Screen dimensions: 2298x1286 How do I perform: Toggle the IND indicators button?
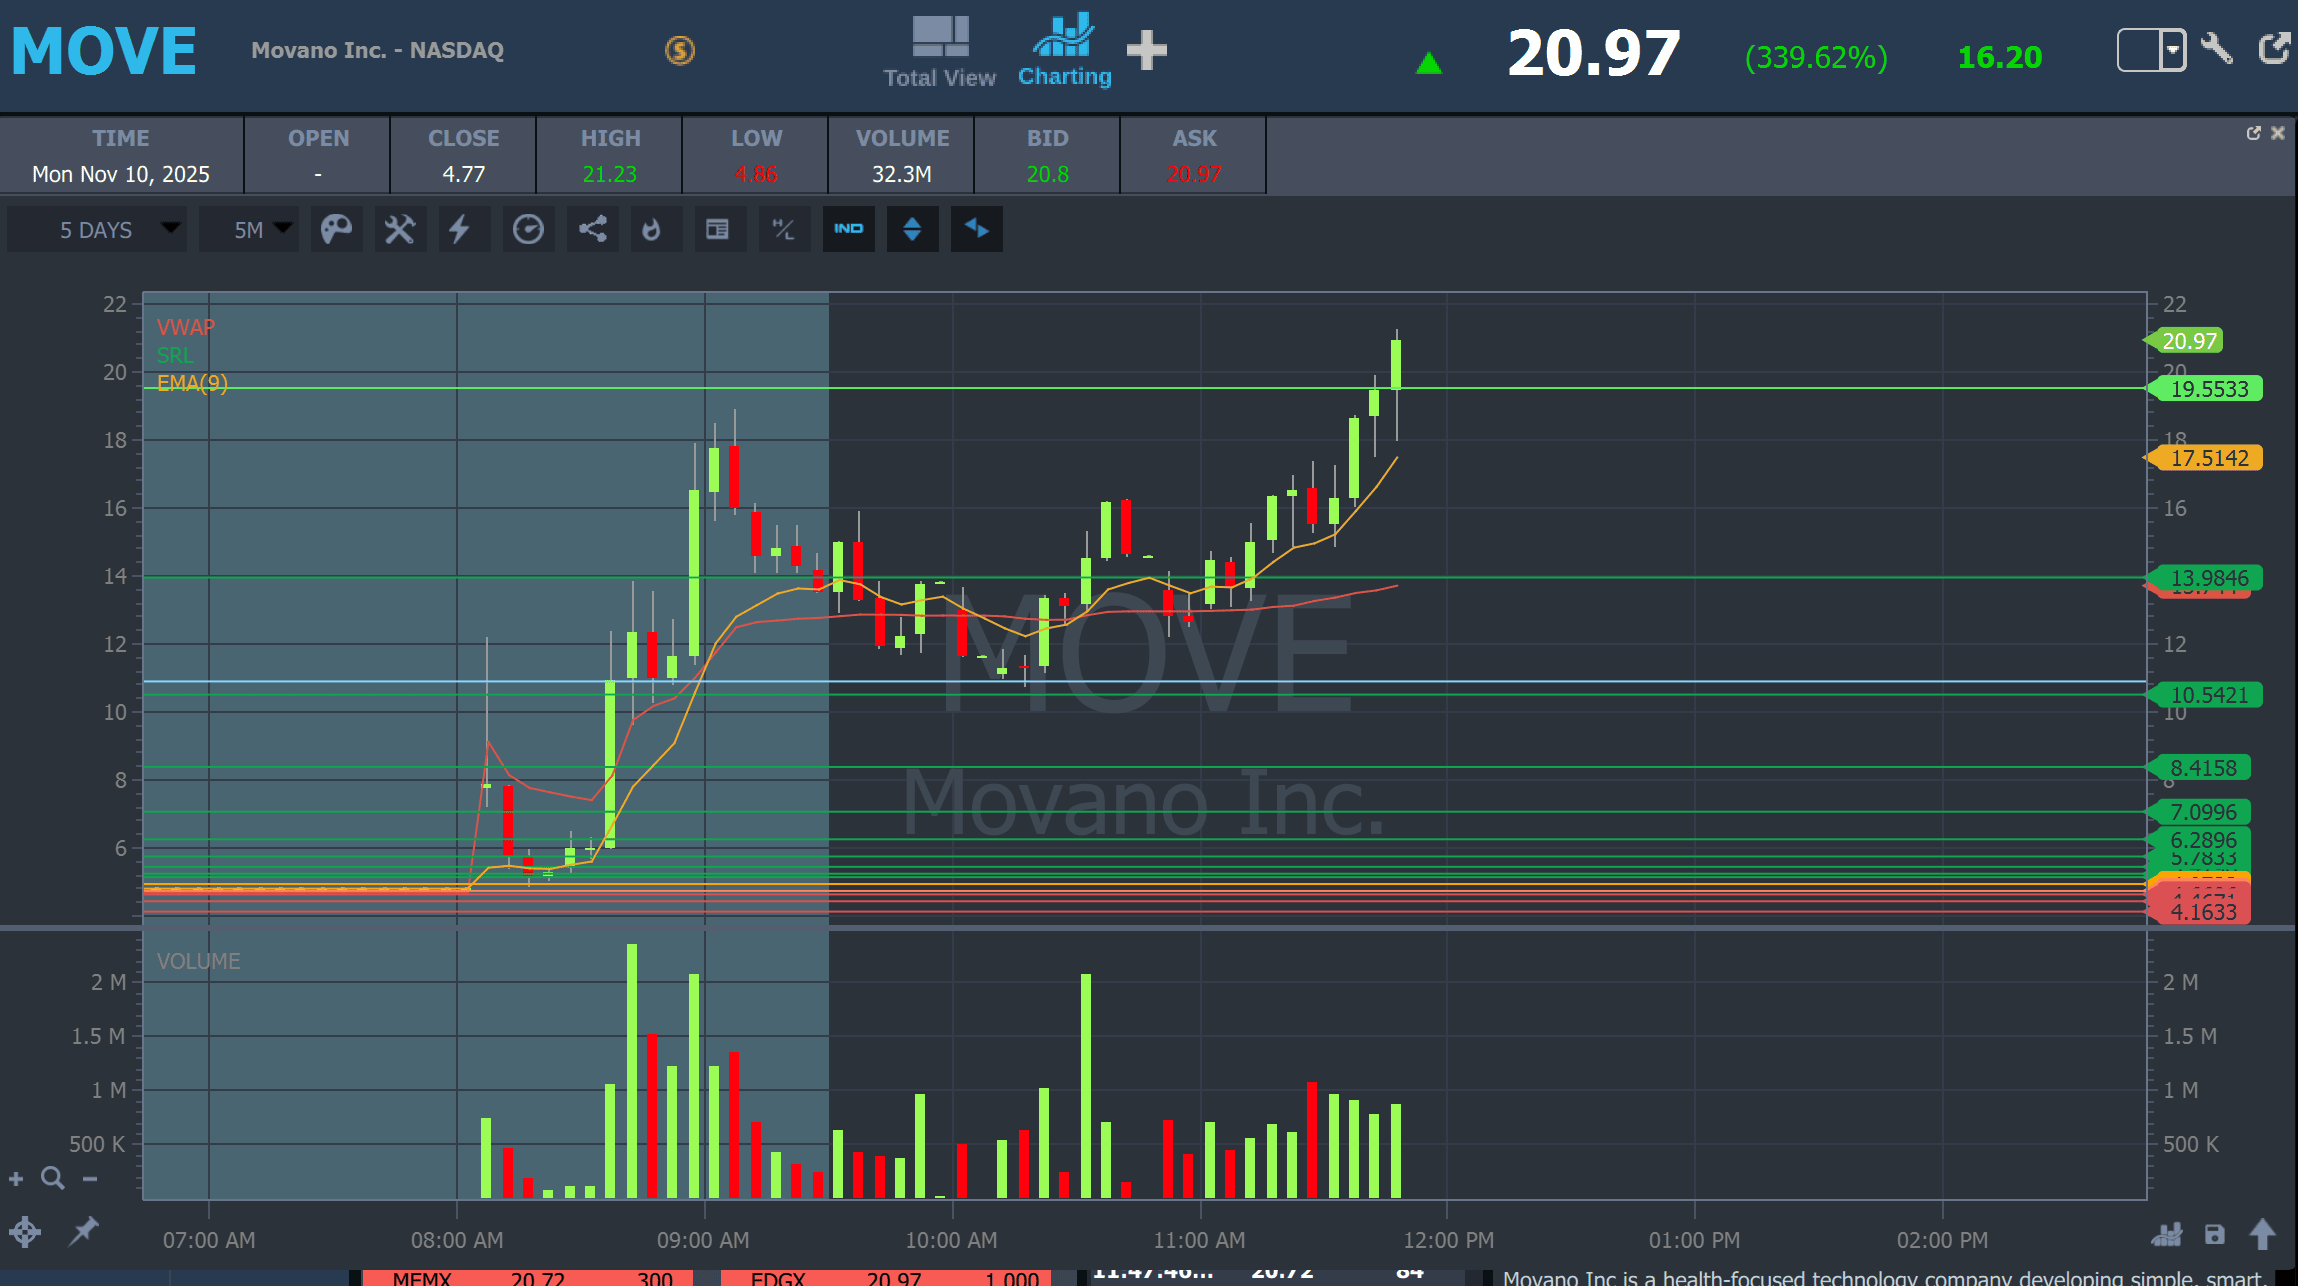(848, 229)
